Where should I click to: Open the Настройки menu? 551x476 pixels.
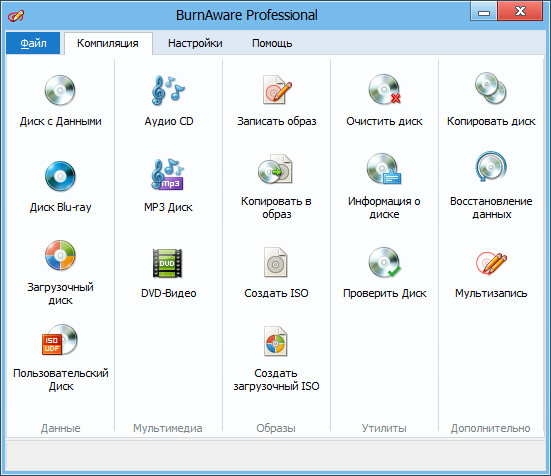(x=195, y=43)
